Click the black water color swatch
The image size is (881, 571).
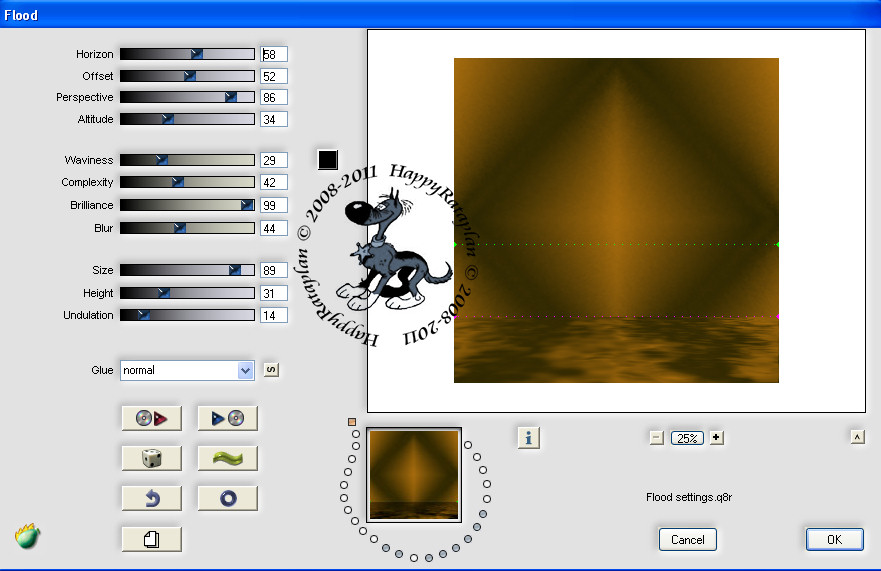[x=328, y=160]
